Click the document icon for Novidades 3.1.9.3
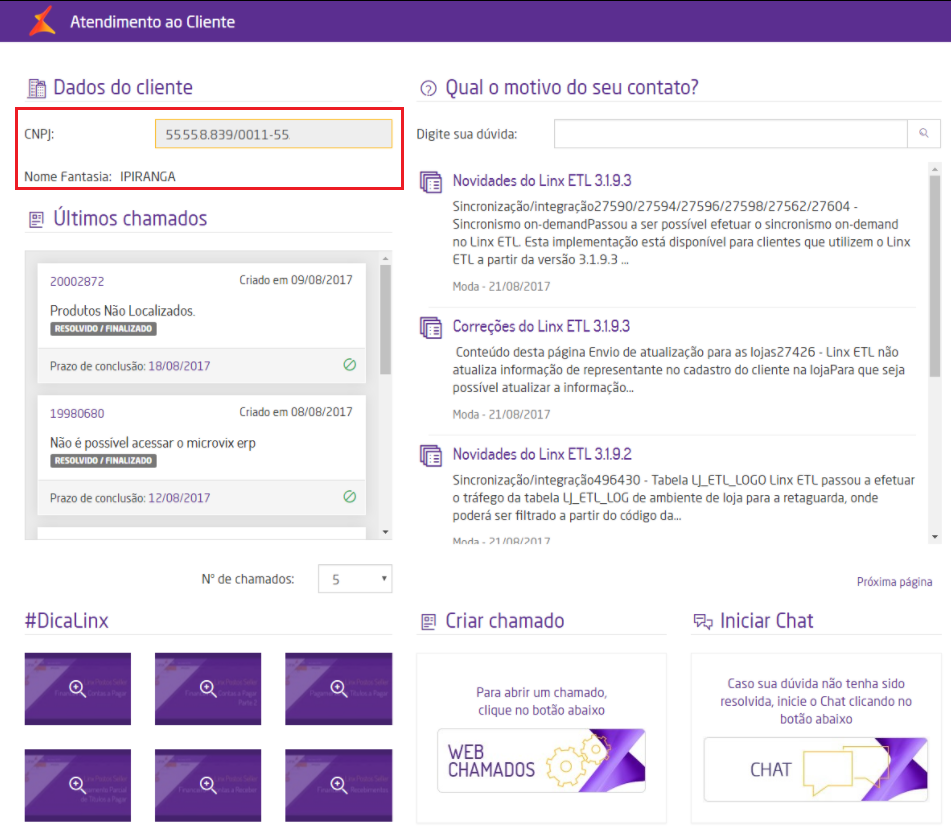The height and width of the screenshot is (833, 951). pyautogui.click(x=431, y=182)
